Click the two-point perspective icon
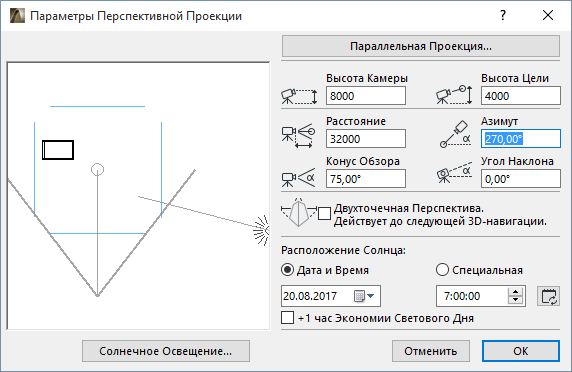Viewport: 572px width, 372px height. click(299, 213)
